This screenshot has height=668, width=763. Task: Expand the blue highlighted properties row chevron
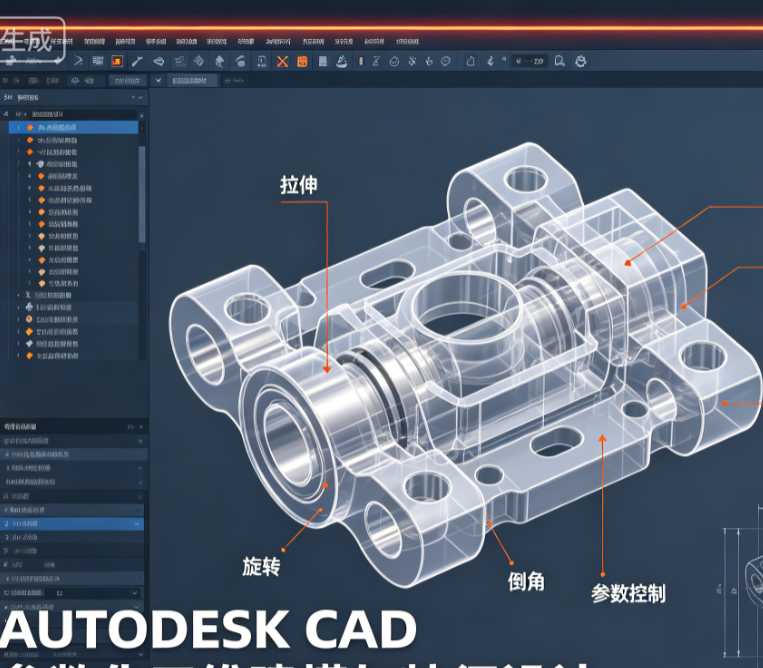137,524
